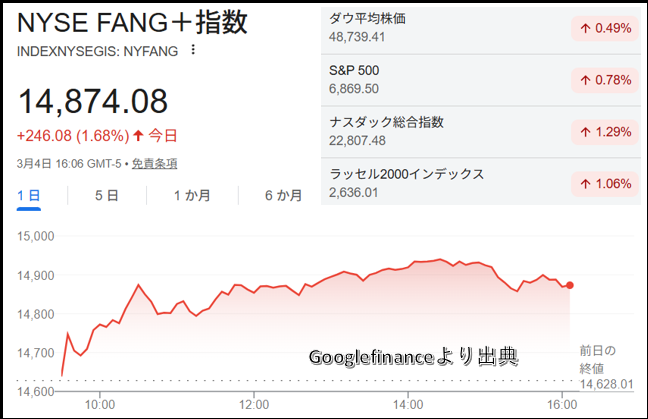Click the 前日の終値 previous close label
648x419 pixels.
tap(598, 359)
